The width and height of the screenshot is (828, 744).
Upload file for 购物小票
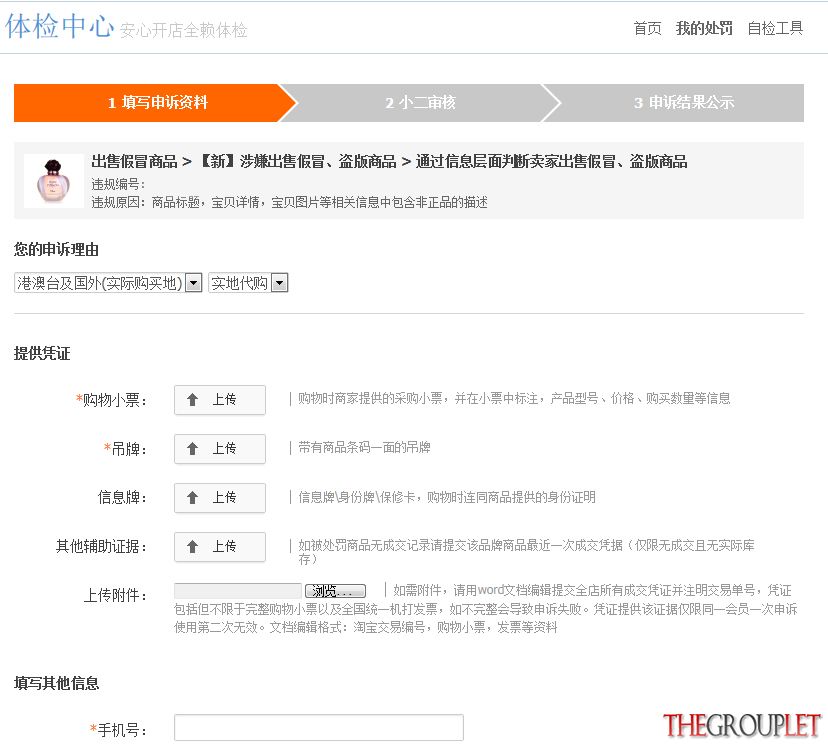coord(220,400)
